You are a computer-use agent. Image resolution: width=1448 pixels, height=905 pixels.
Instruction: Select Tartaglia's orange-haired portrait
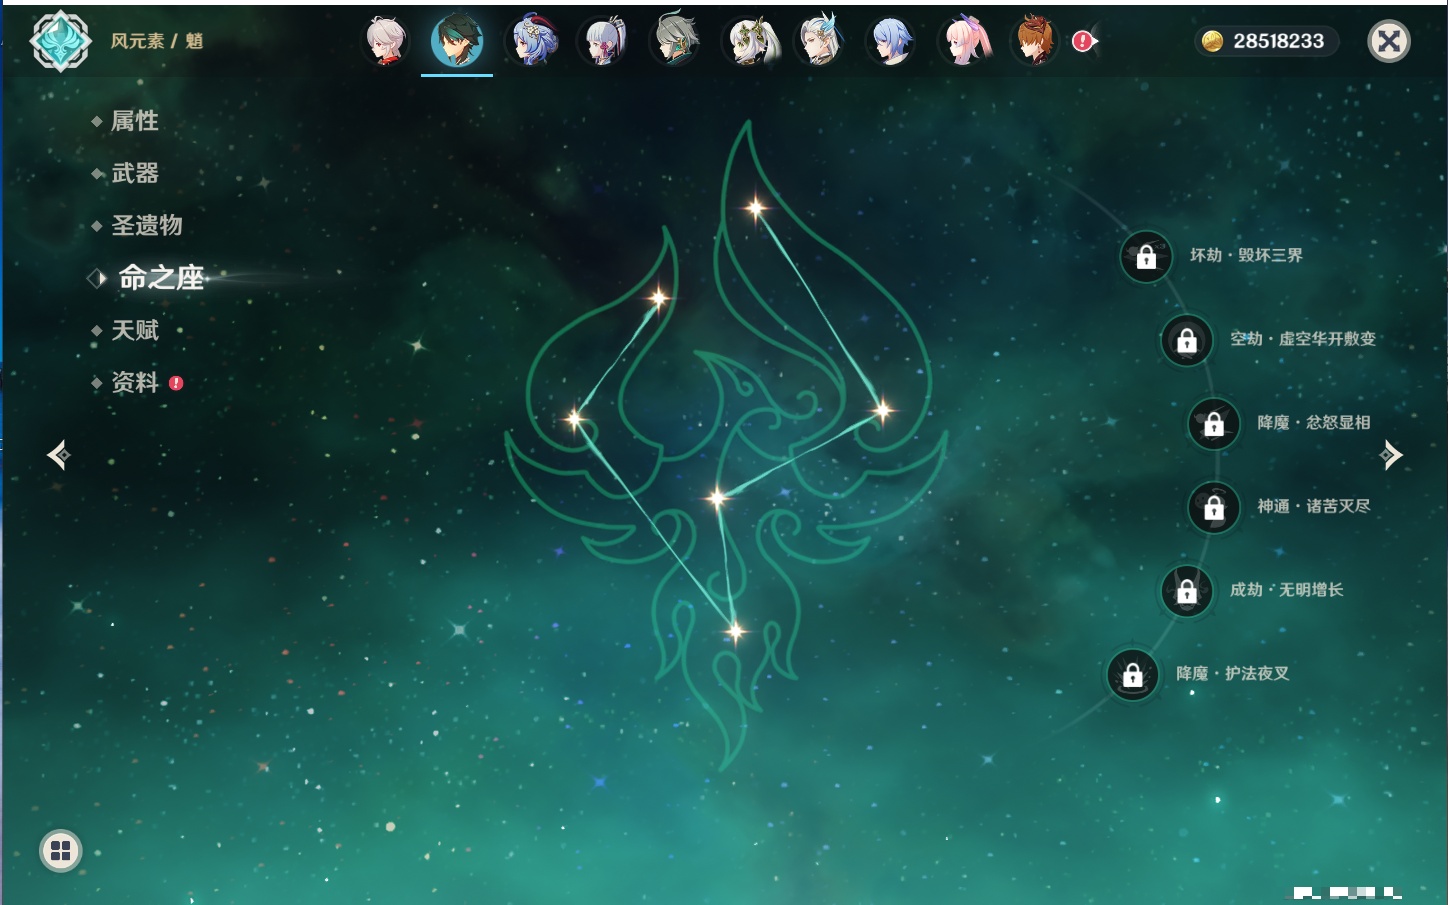coord(1035,42)
